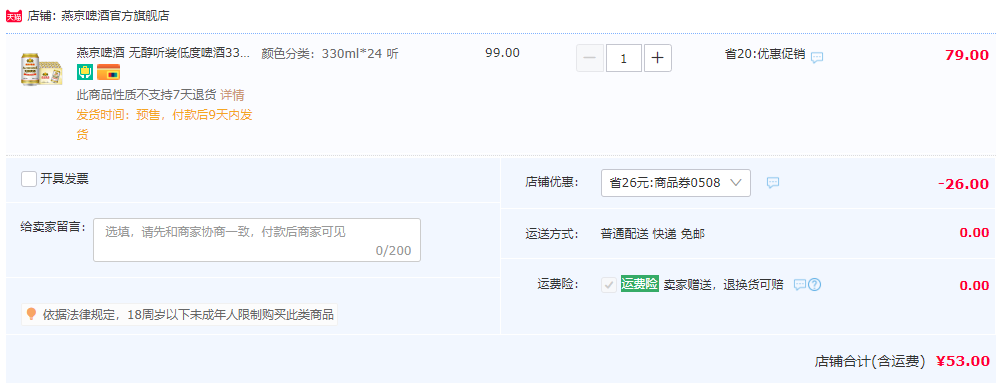The height and width of the screenshot is (383, 998).
Task: Click the 发货时间：预售 shipping time notice
Action: 165,125
